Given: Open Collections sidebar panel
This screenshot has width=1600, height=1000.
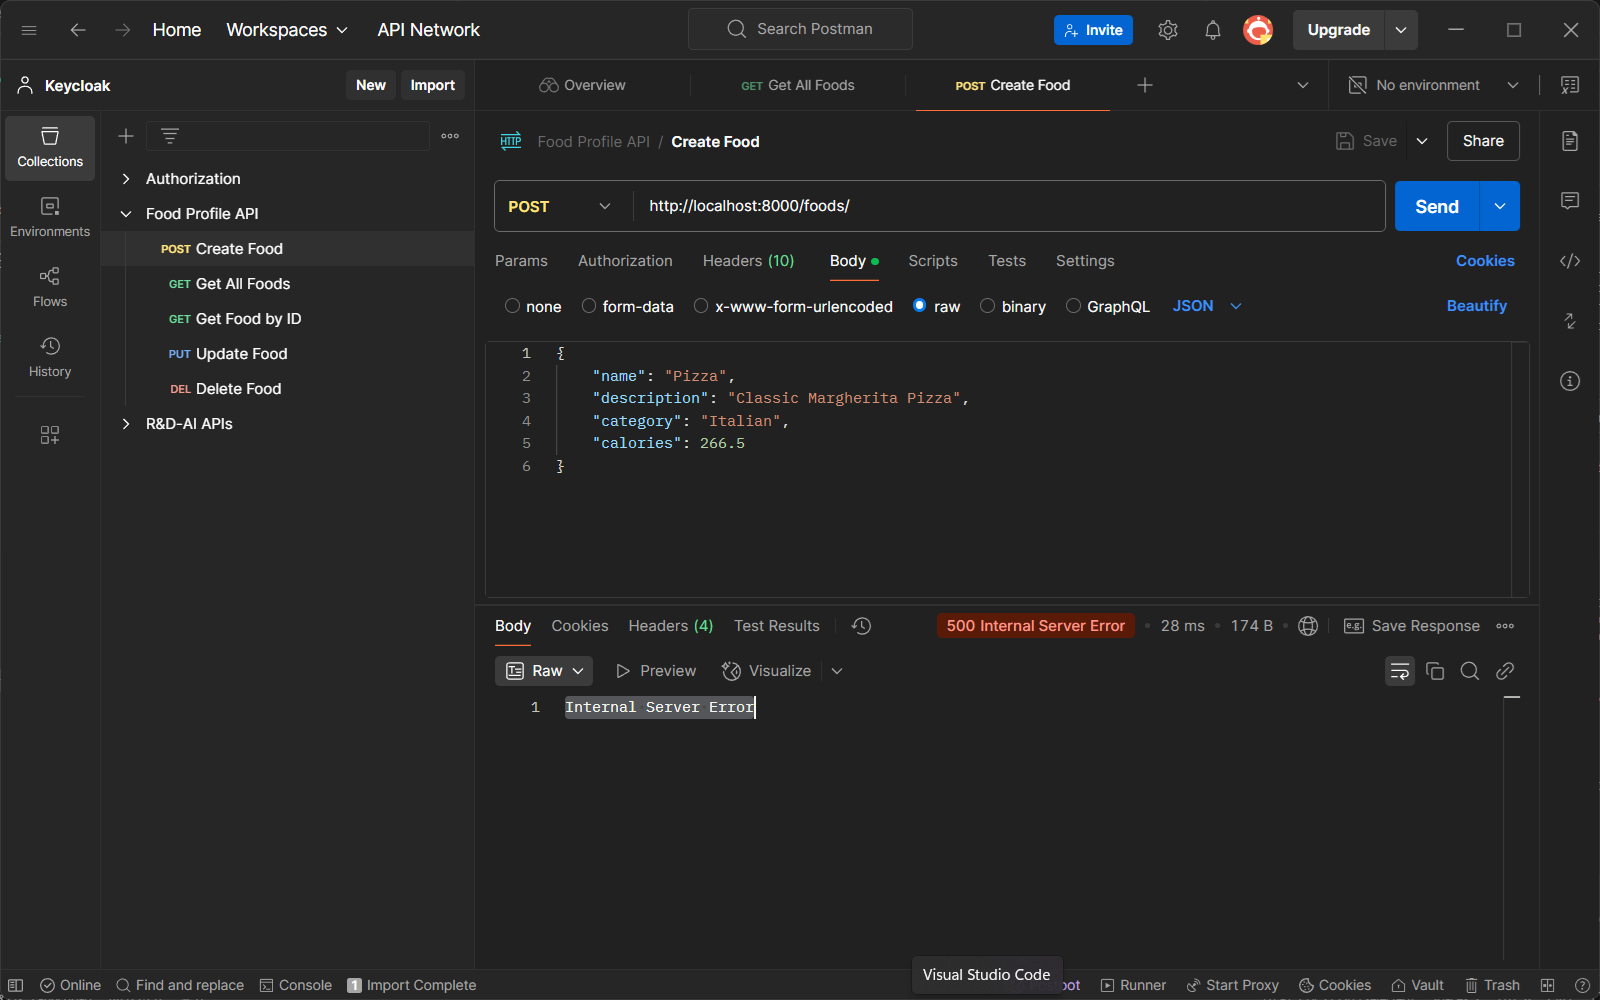Looking at the screenshot, I should click(50, 148).
